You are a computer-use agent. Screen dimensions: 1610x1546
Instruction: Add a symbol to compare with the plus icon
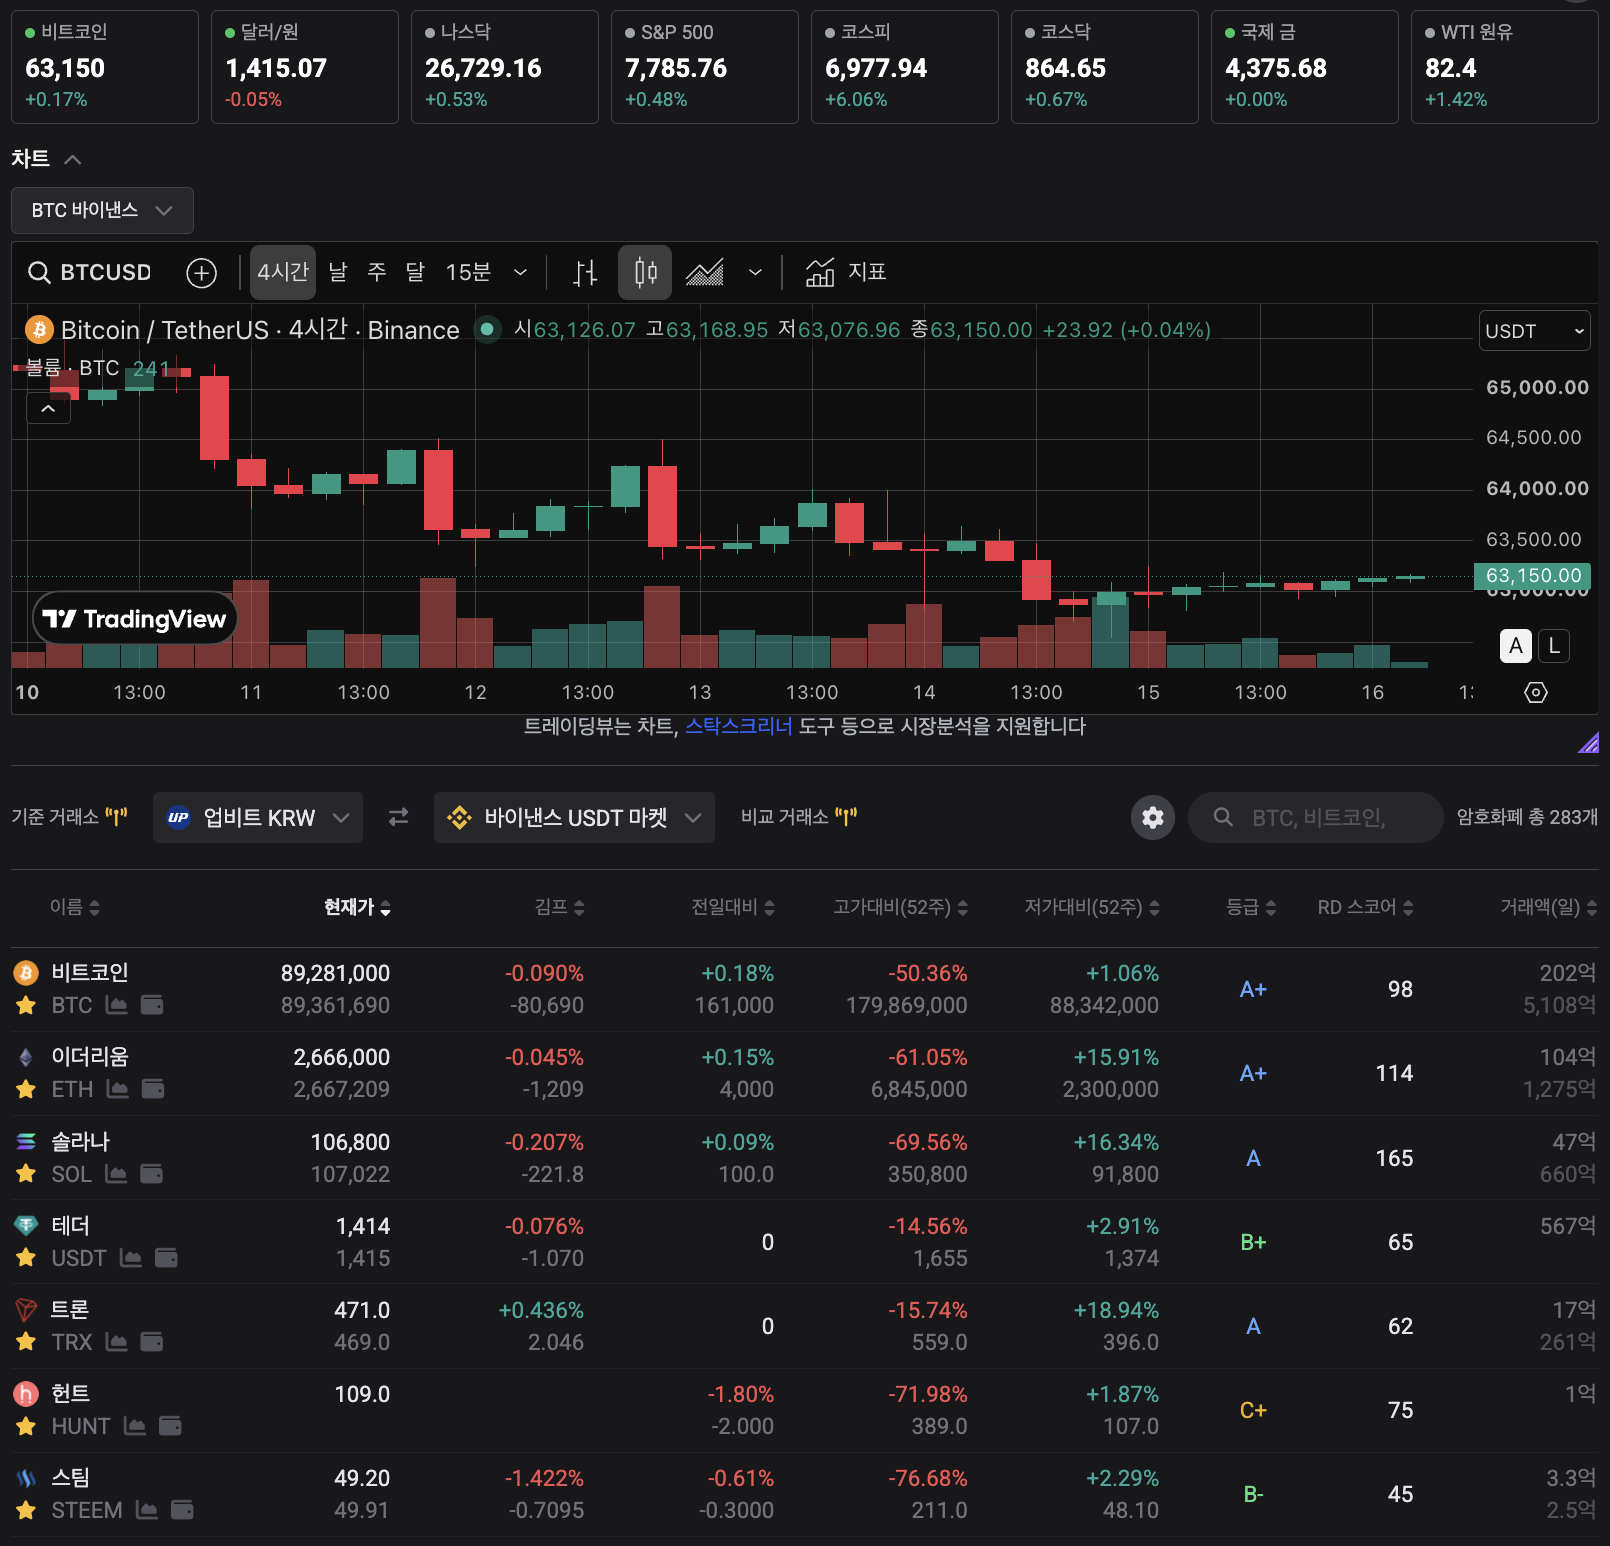[x=202, y=272]
